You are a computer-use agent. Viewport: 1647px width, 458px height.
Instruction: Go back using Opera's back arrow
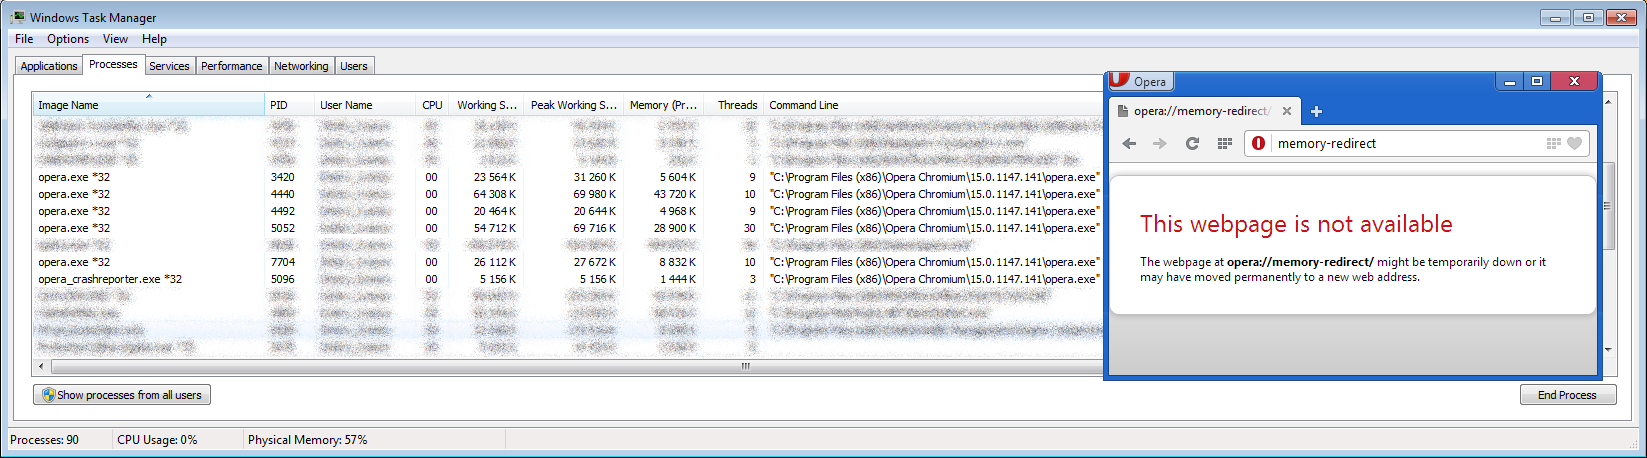coord(1129,144)
